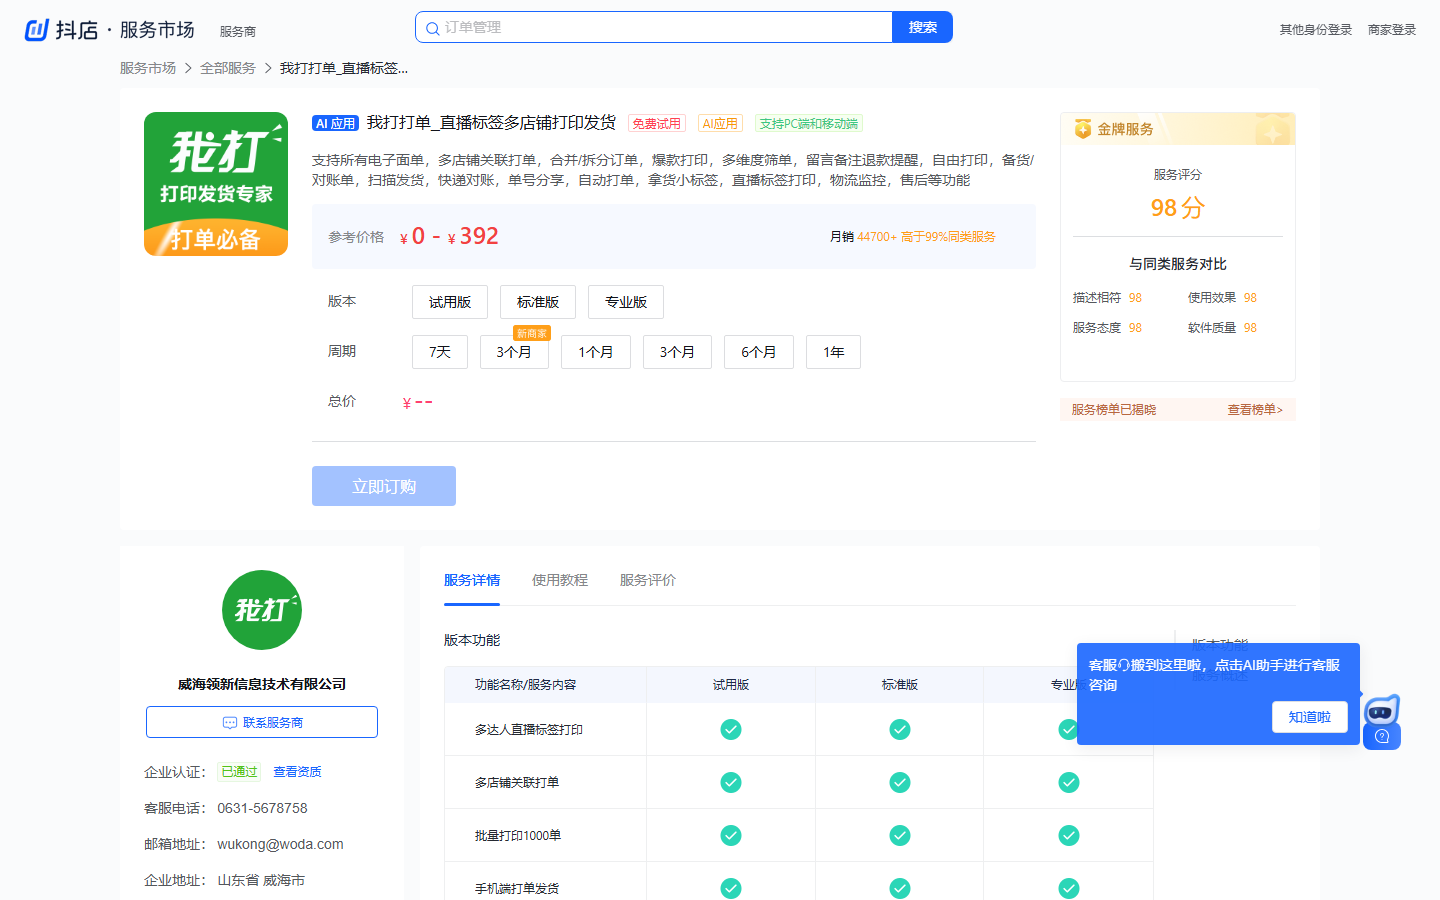Click checkmark for 手机端打单发货 专业版

[x=1069, y=888]
